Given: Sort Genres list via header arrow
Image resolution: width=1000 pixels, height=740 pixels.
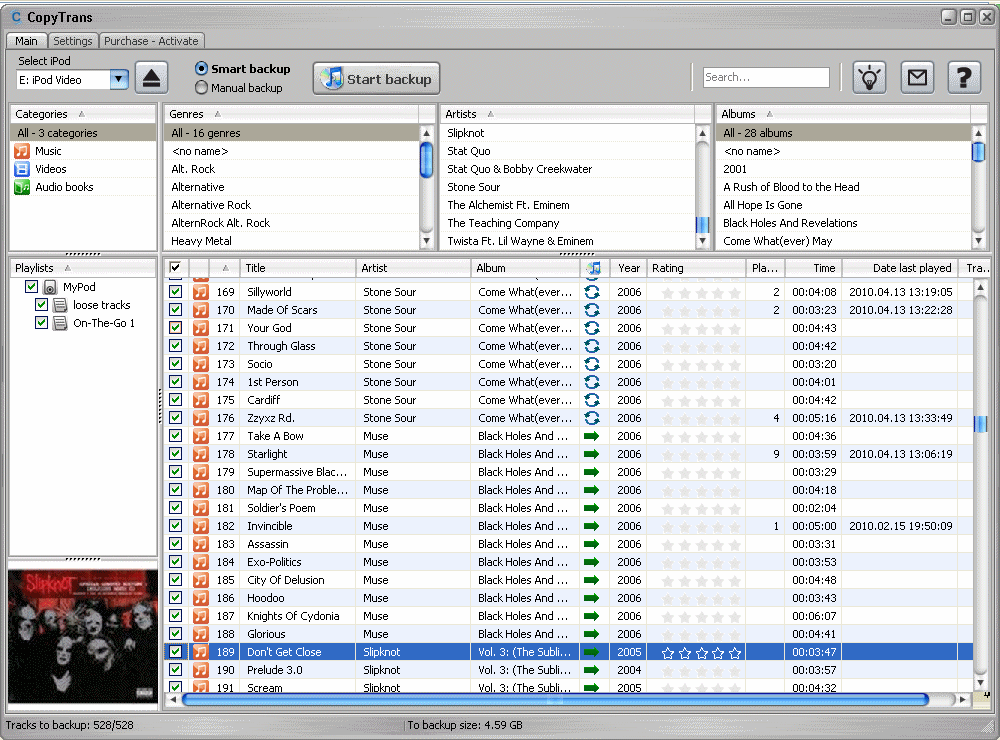Looking at the screenshot, I should pyautogui.click(x=217, y=114).
